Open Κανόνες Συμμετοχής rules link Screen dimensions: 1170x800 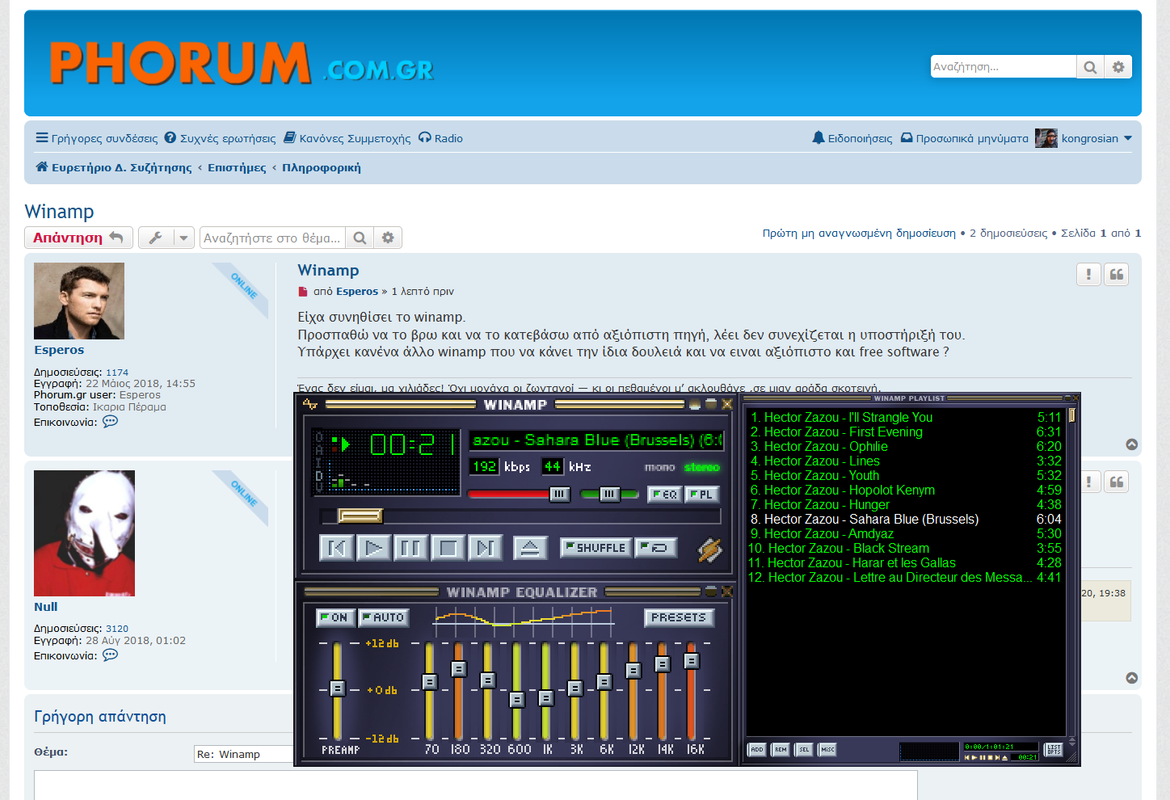(x=347, y=138)
